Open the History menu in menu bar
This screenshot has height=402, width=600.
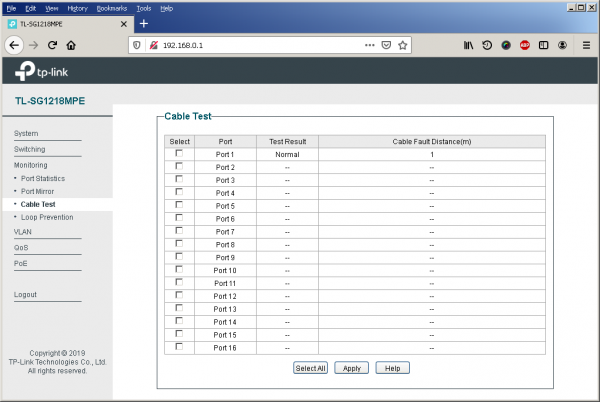pyautogui.click(x=77, y=7)
